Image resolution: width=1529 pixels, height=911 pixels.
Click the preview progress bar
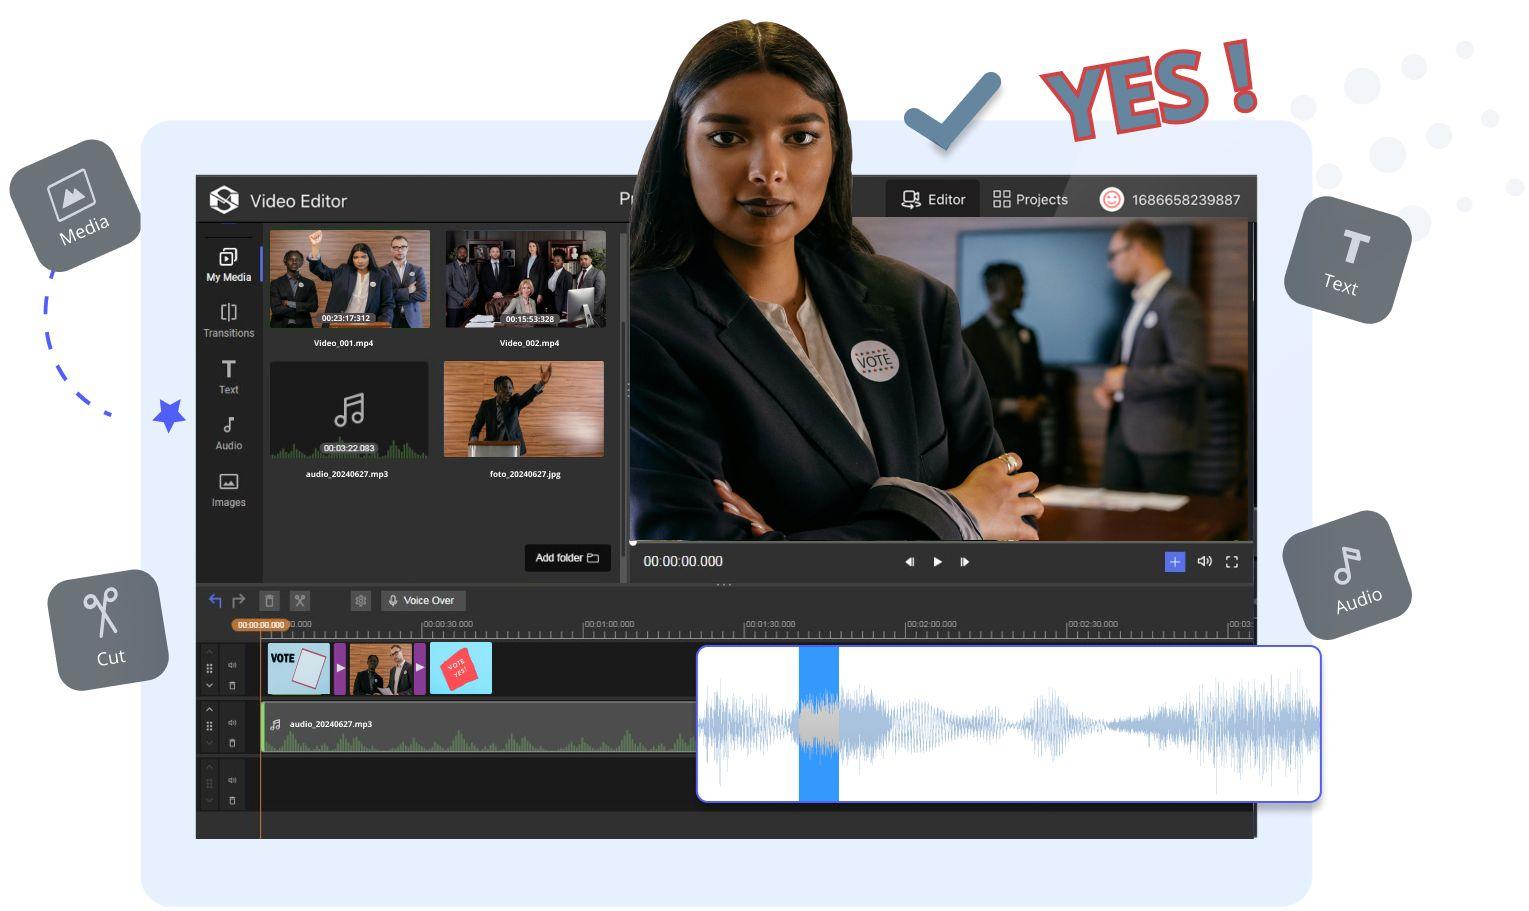pyautogui.click(x=940, y=543)
